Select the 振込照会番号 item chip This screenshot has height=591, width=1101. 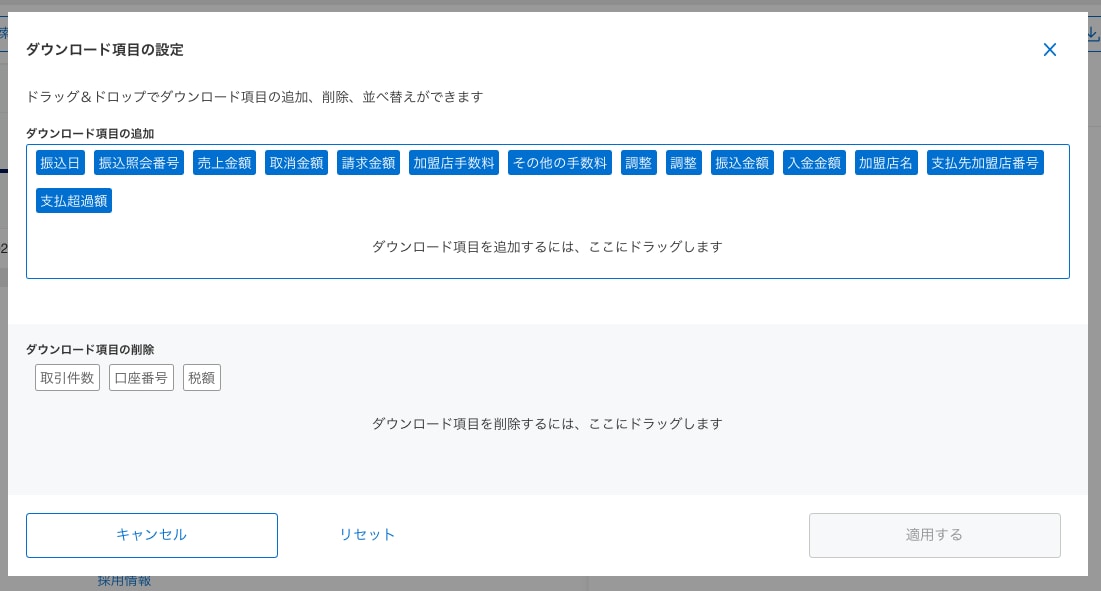click(138, 162)
